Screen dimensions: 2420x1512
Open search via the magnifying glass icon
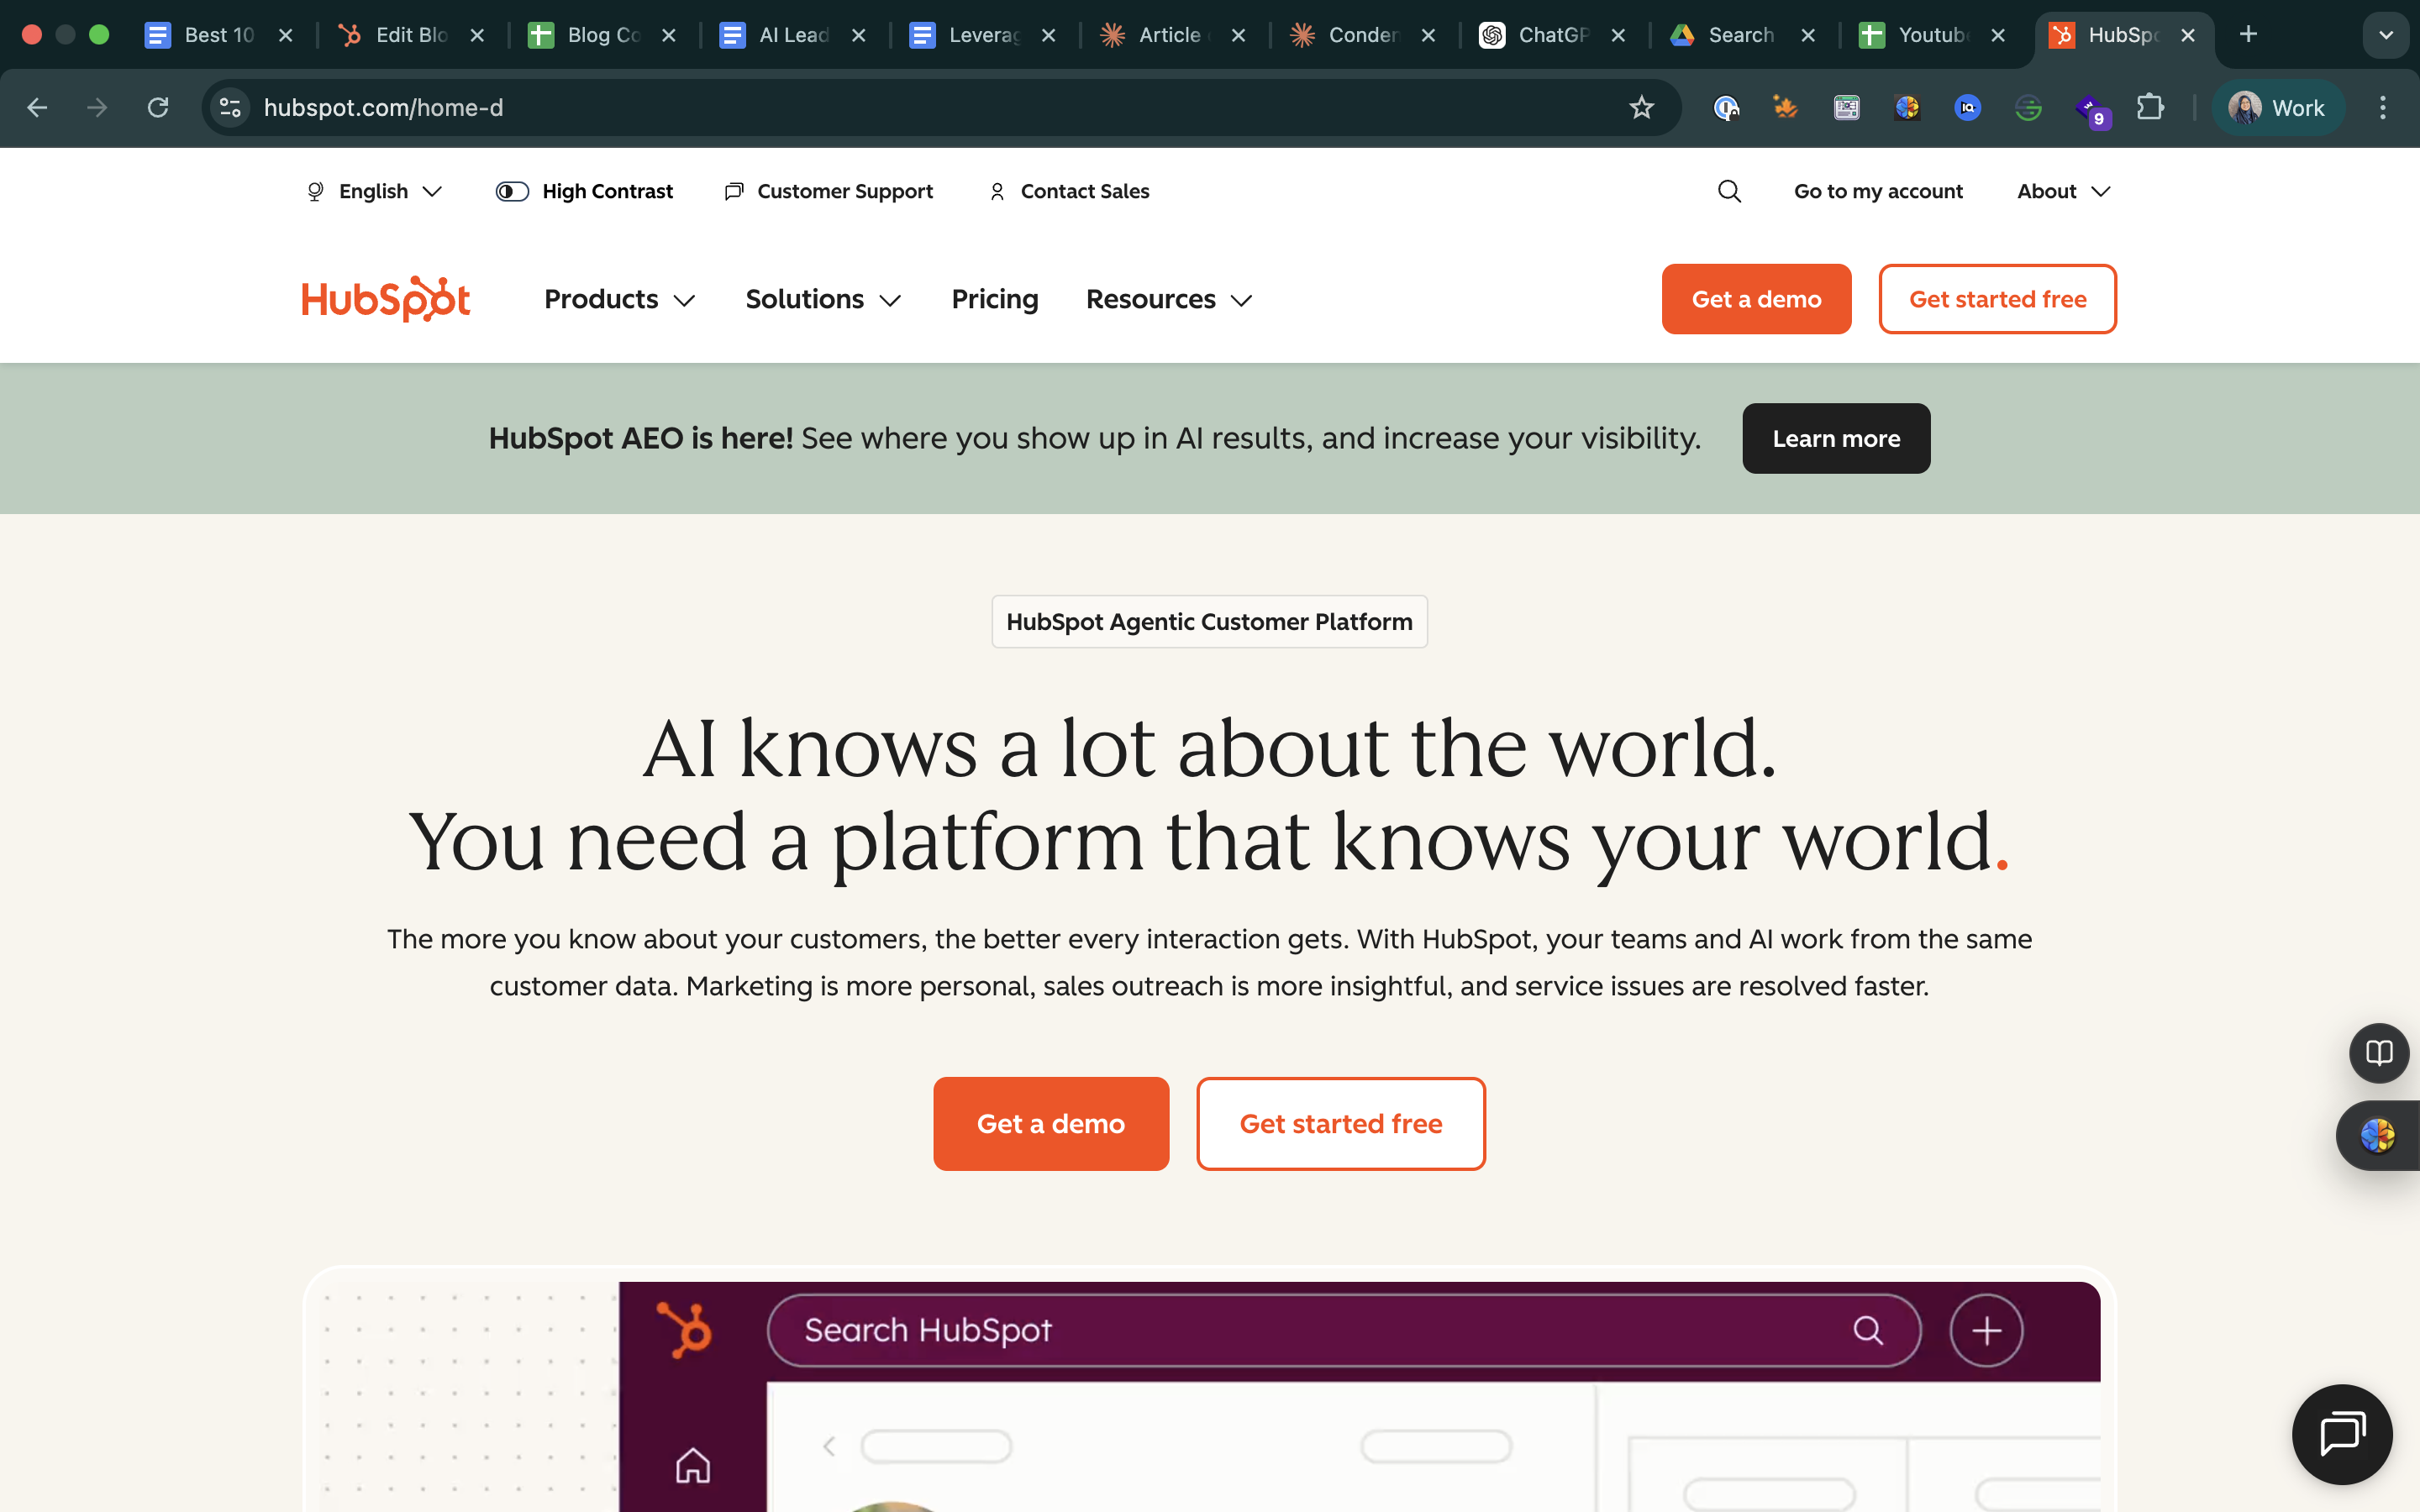(1729, 191)
